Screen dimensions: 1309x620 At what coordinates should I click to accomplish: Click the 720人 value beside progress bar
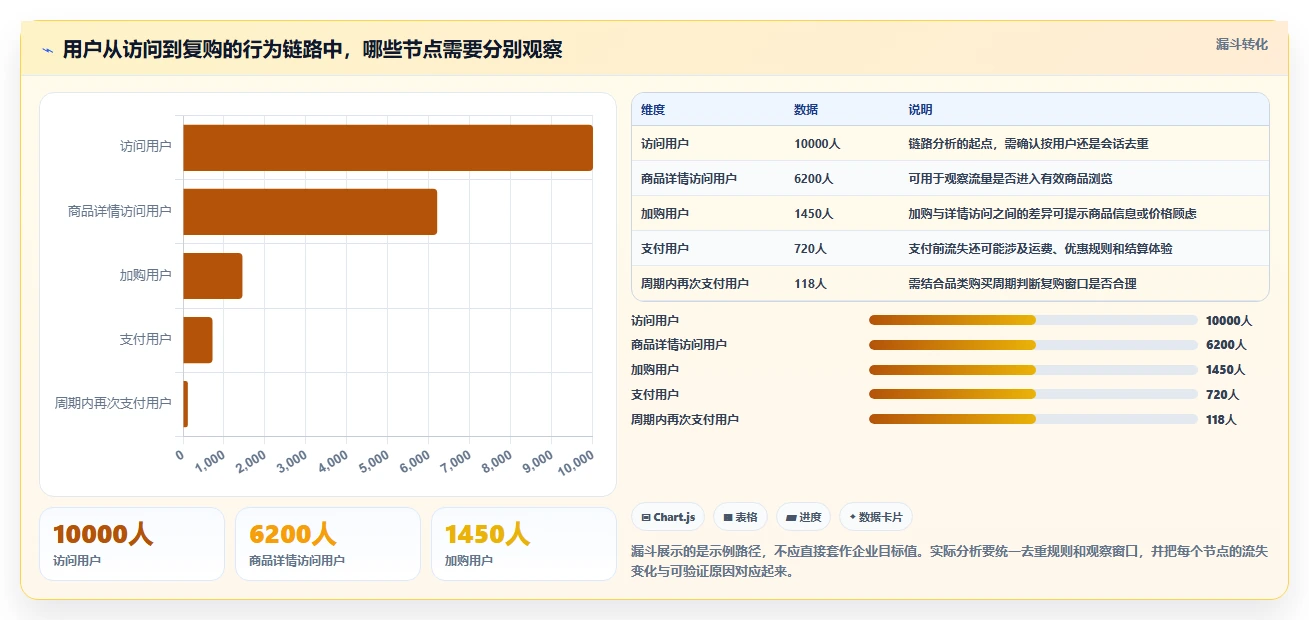pyautogui.click(x=1222, y=395)
